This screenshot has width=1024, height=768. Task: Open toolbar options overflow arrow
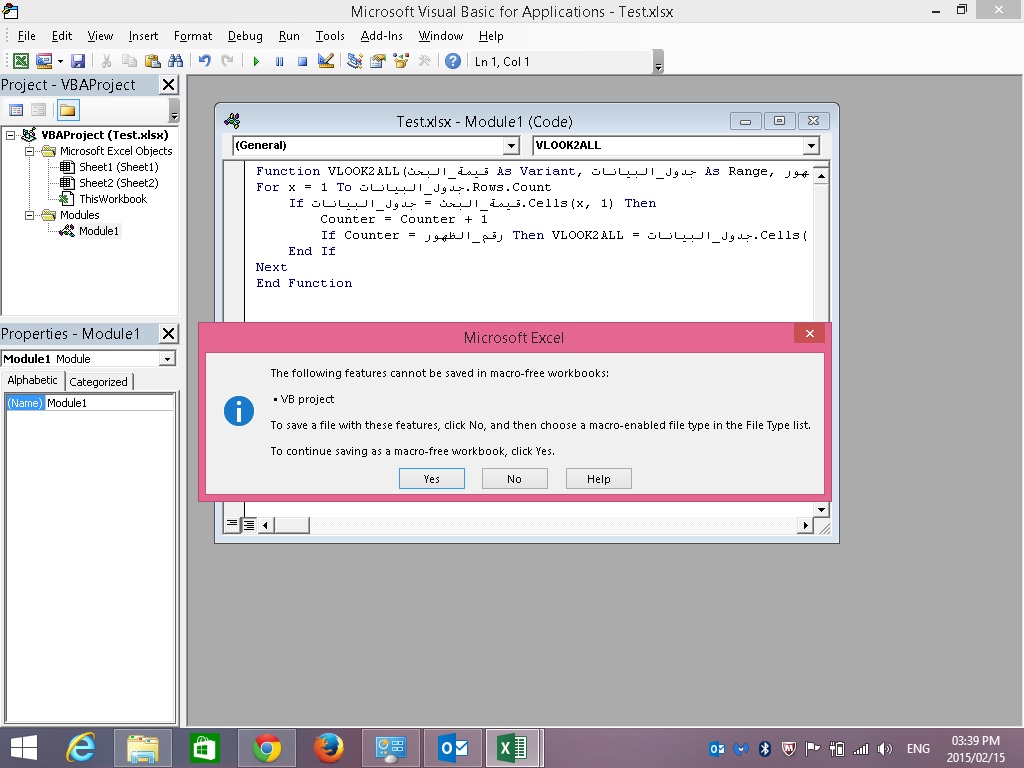(658, 62)
